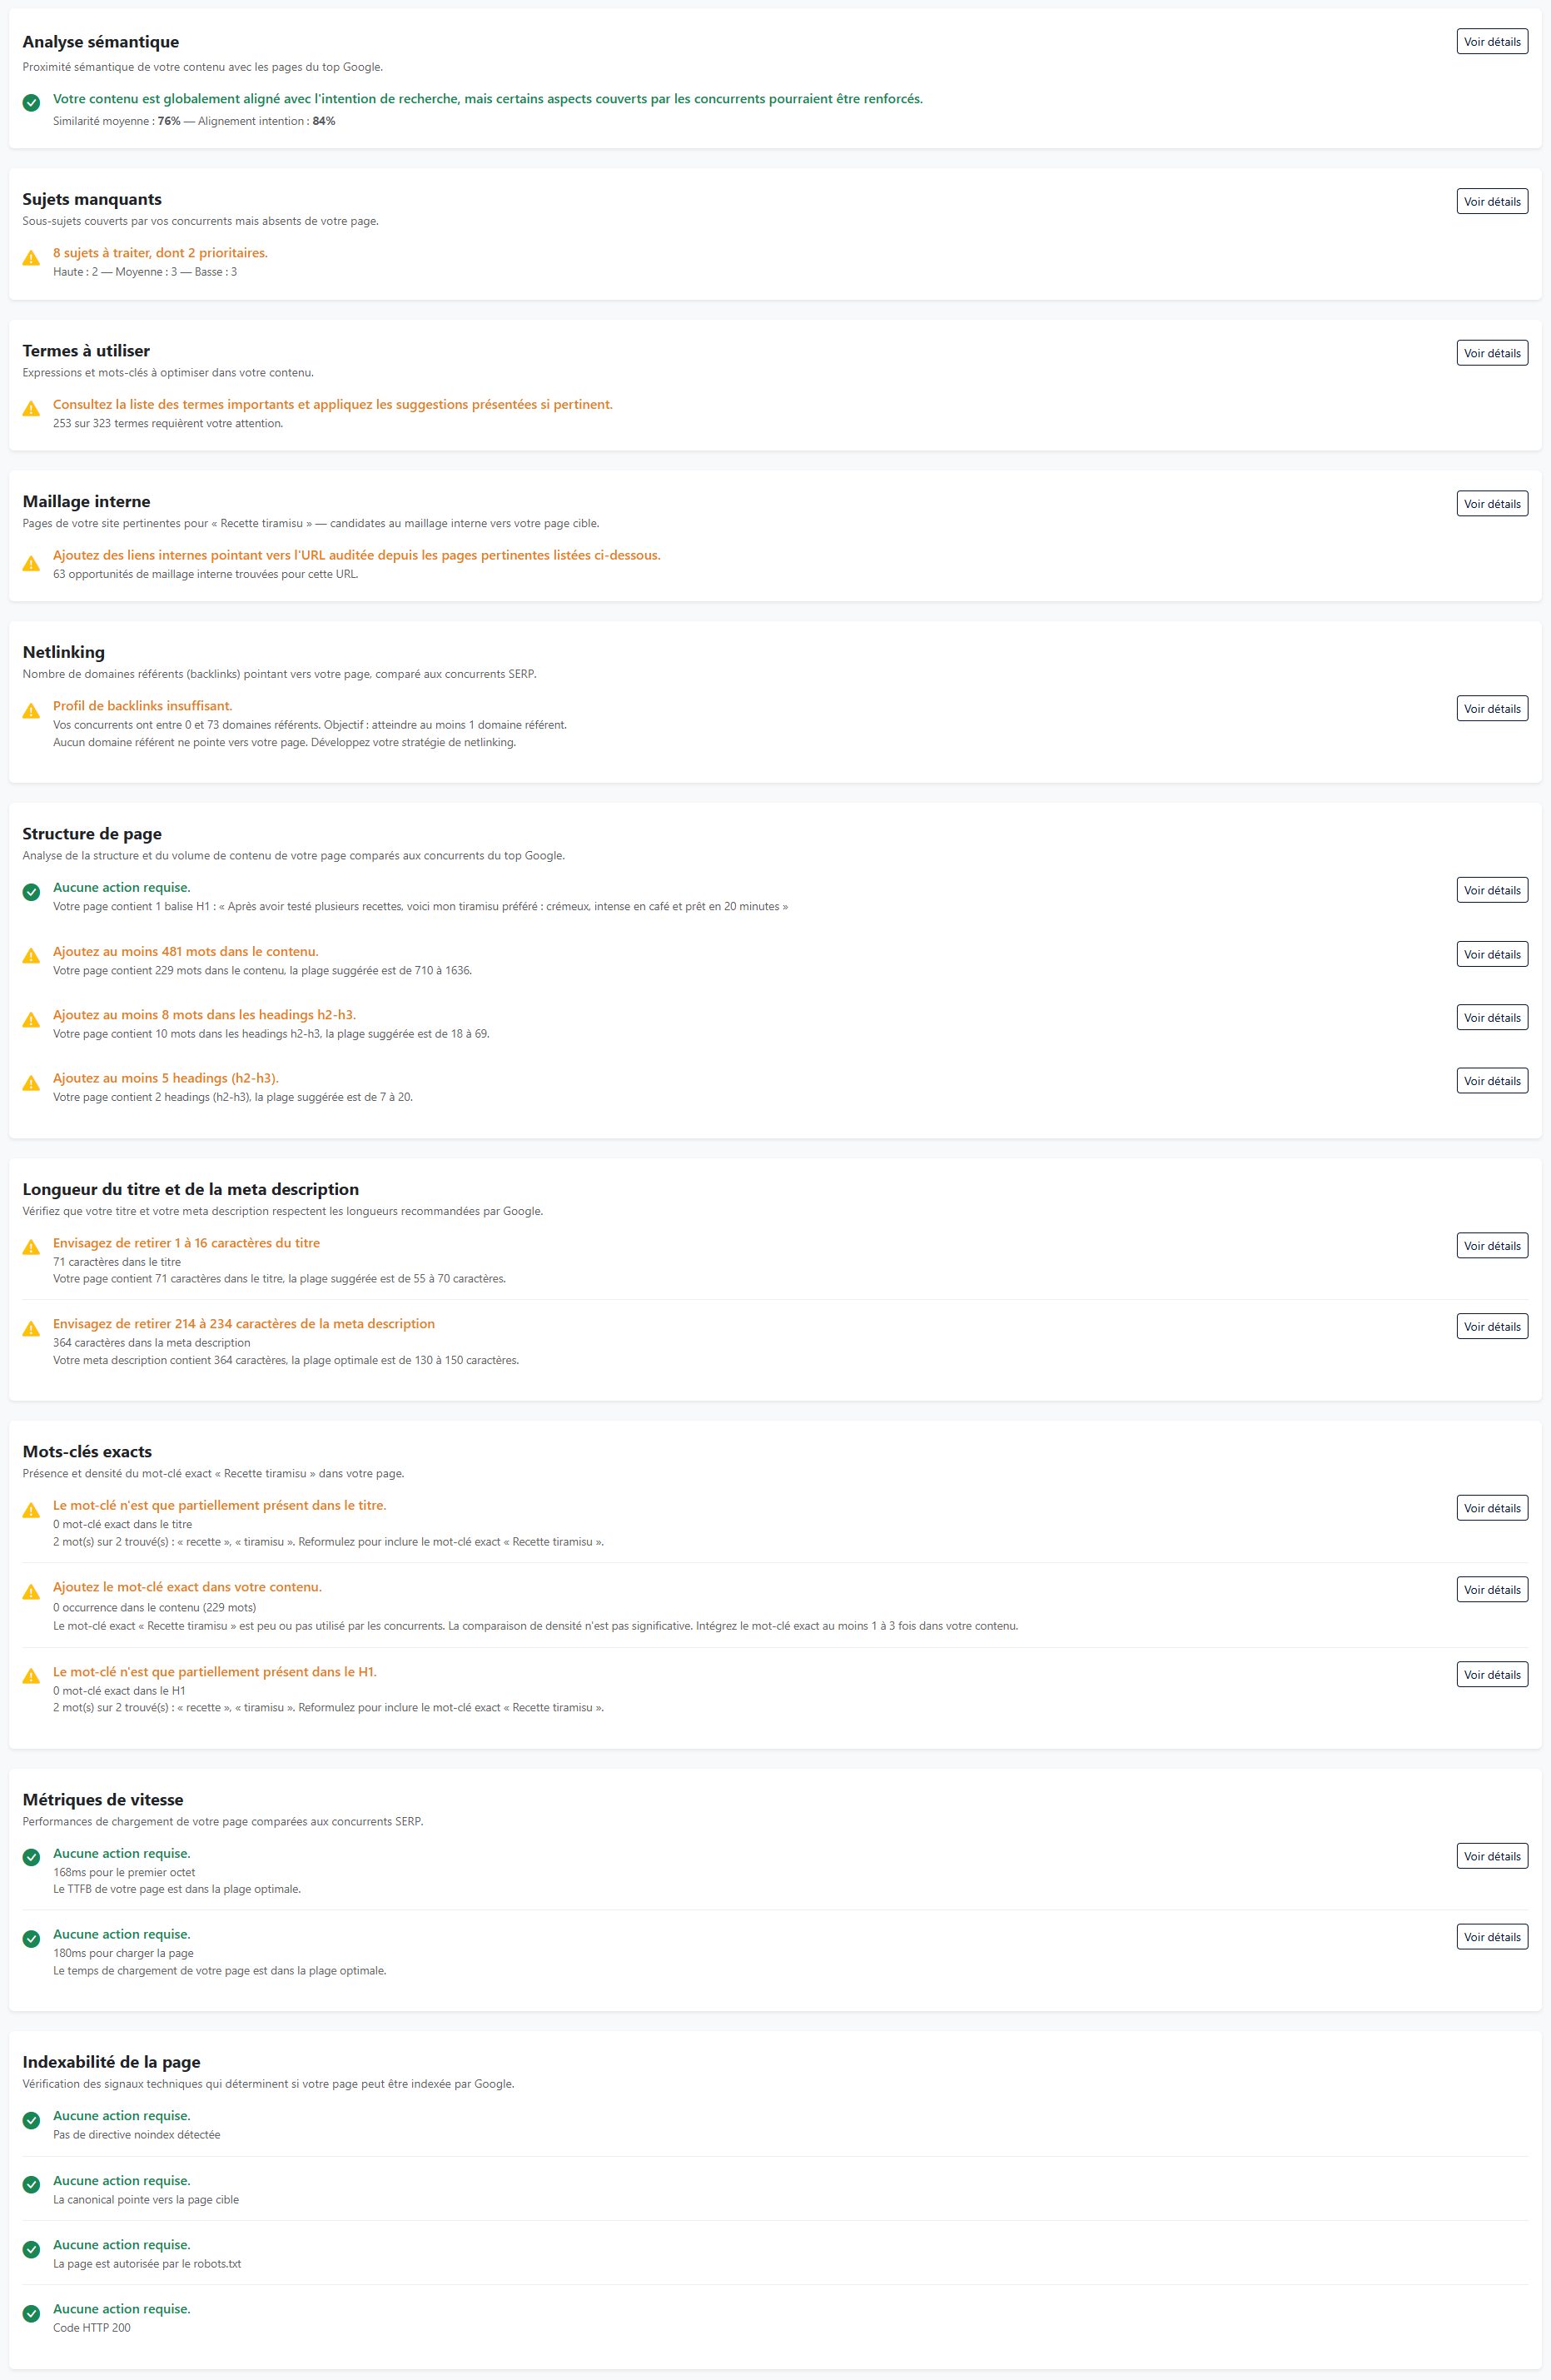Click 'Consultez la liste des termes importants' message

333,404
